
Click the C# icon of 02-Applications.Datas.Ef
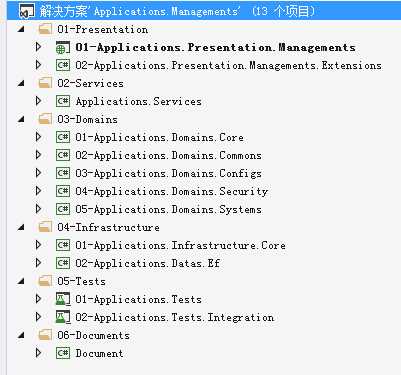(63, 263)
